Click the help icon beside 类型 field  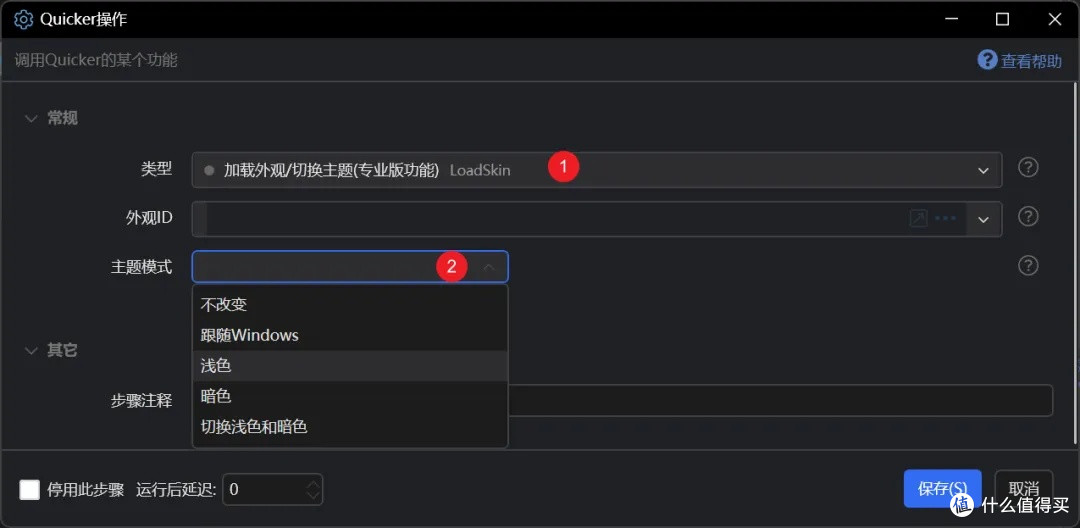[x=1028, y=167]
